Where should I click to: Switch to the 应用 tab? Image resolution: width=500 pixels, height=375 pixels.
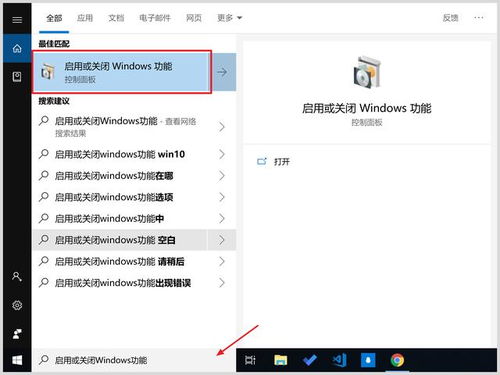click(x=85, y=18)
